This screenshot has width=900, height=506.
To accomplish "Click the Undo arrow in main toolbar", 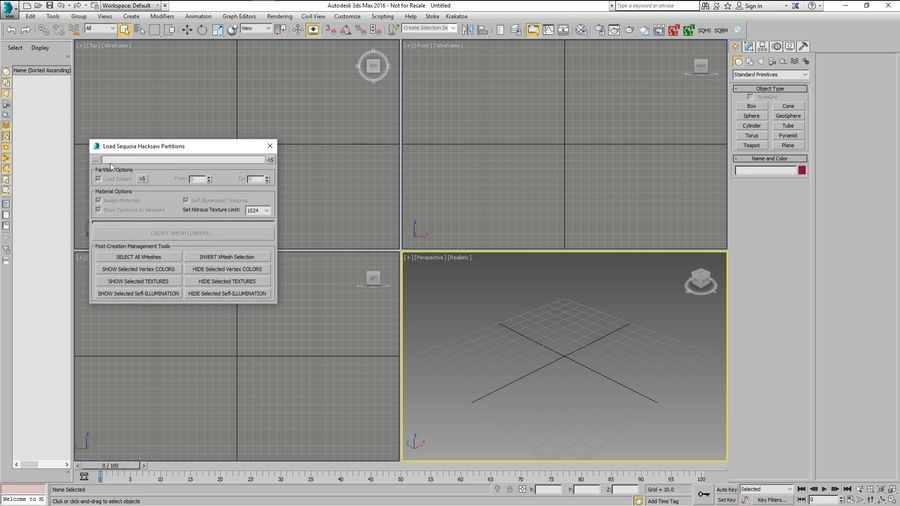I will click(10, 29).
